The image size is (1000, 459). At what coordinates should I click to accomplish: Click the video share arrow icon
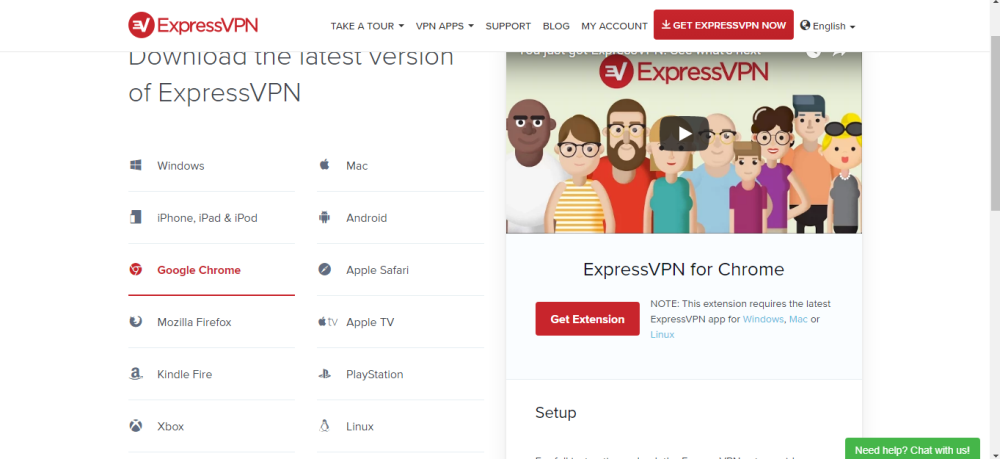(x=840, y=52)
